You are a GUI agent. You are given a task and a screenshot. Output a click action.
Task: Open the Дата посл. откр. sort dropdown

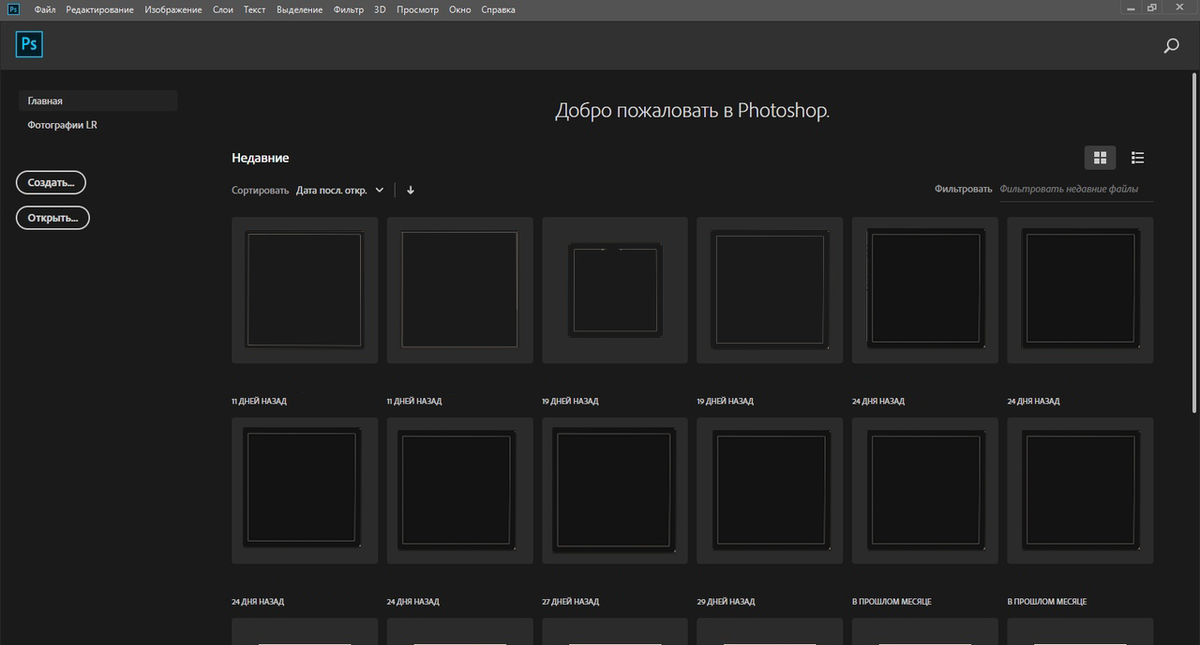[340, 190]
